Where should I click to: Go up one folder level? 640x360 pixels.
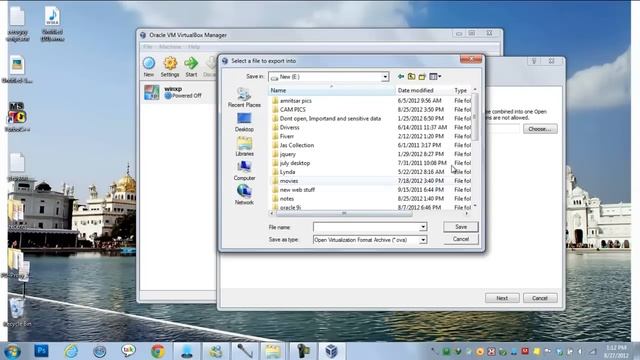coord(411,76)
